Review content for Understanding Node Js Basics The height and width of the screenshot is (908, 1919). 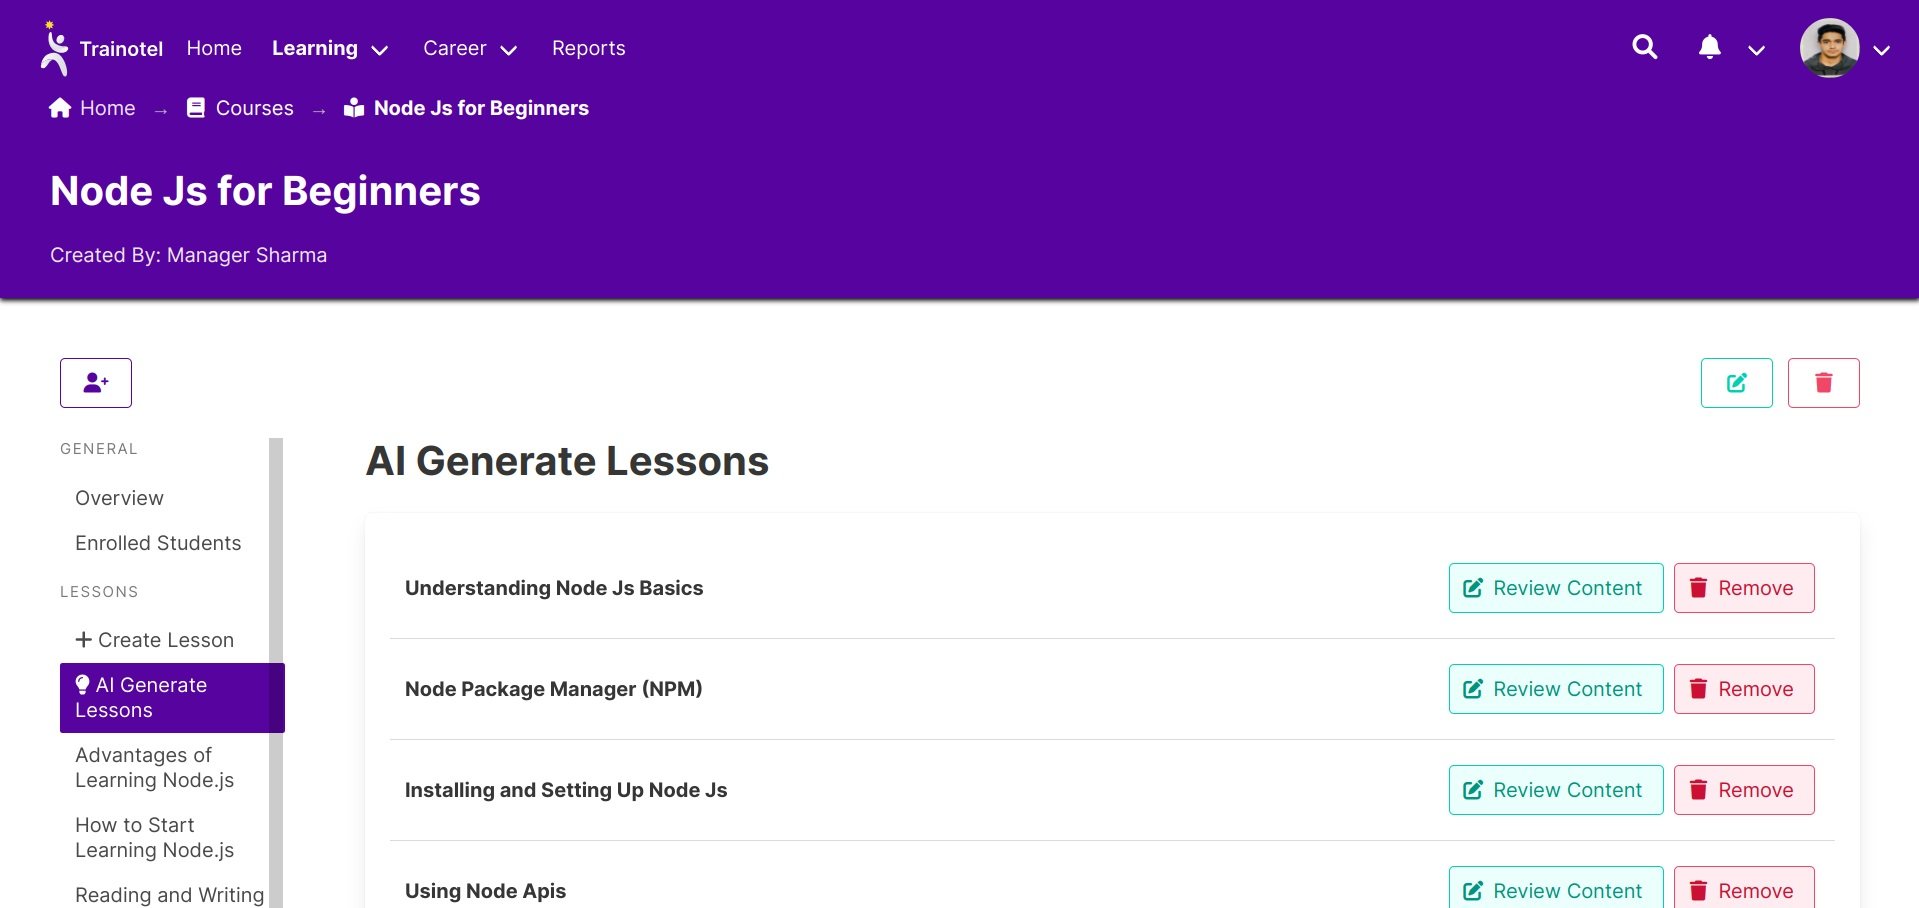(1555, 588)
